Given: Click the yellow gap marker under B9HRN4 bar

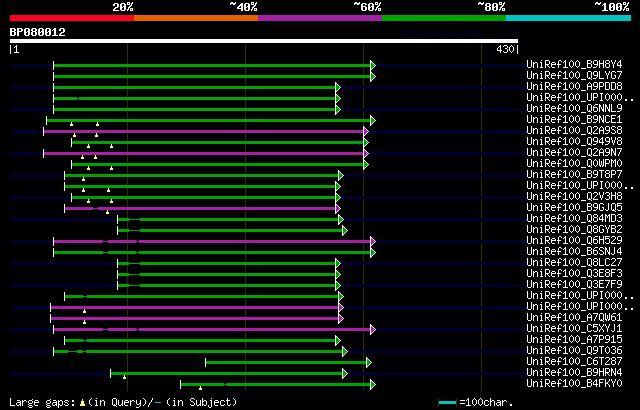Looking at the screenshot, I should point(124,377).
